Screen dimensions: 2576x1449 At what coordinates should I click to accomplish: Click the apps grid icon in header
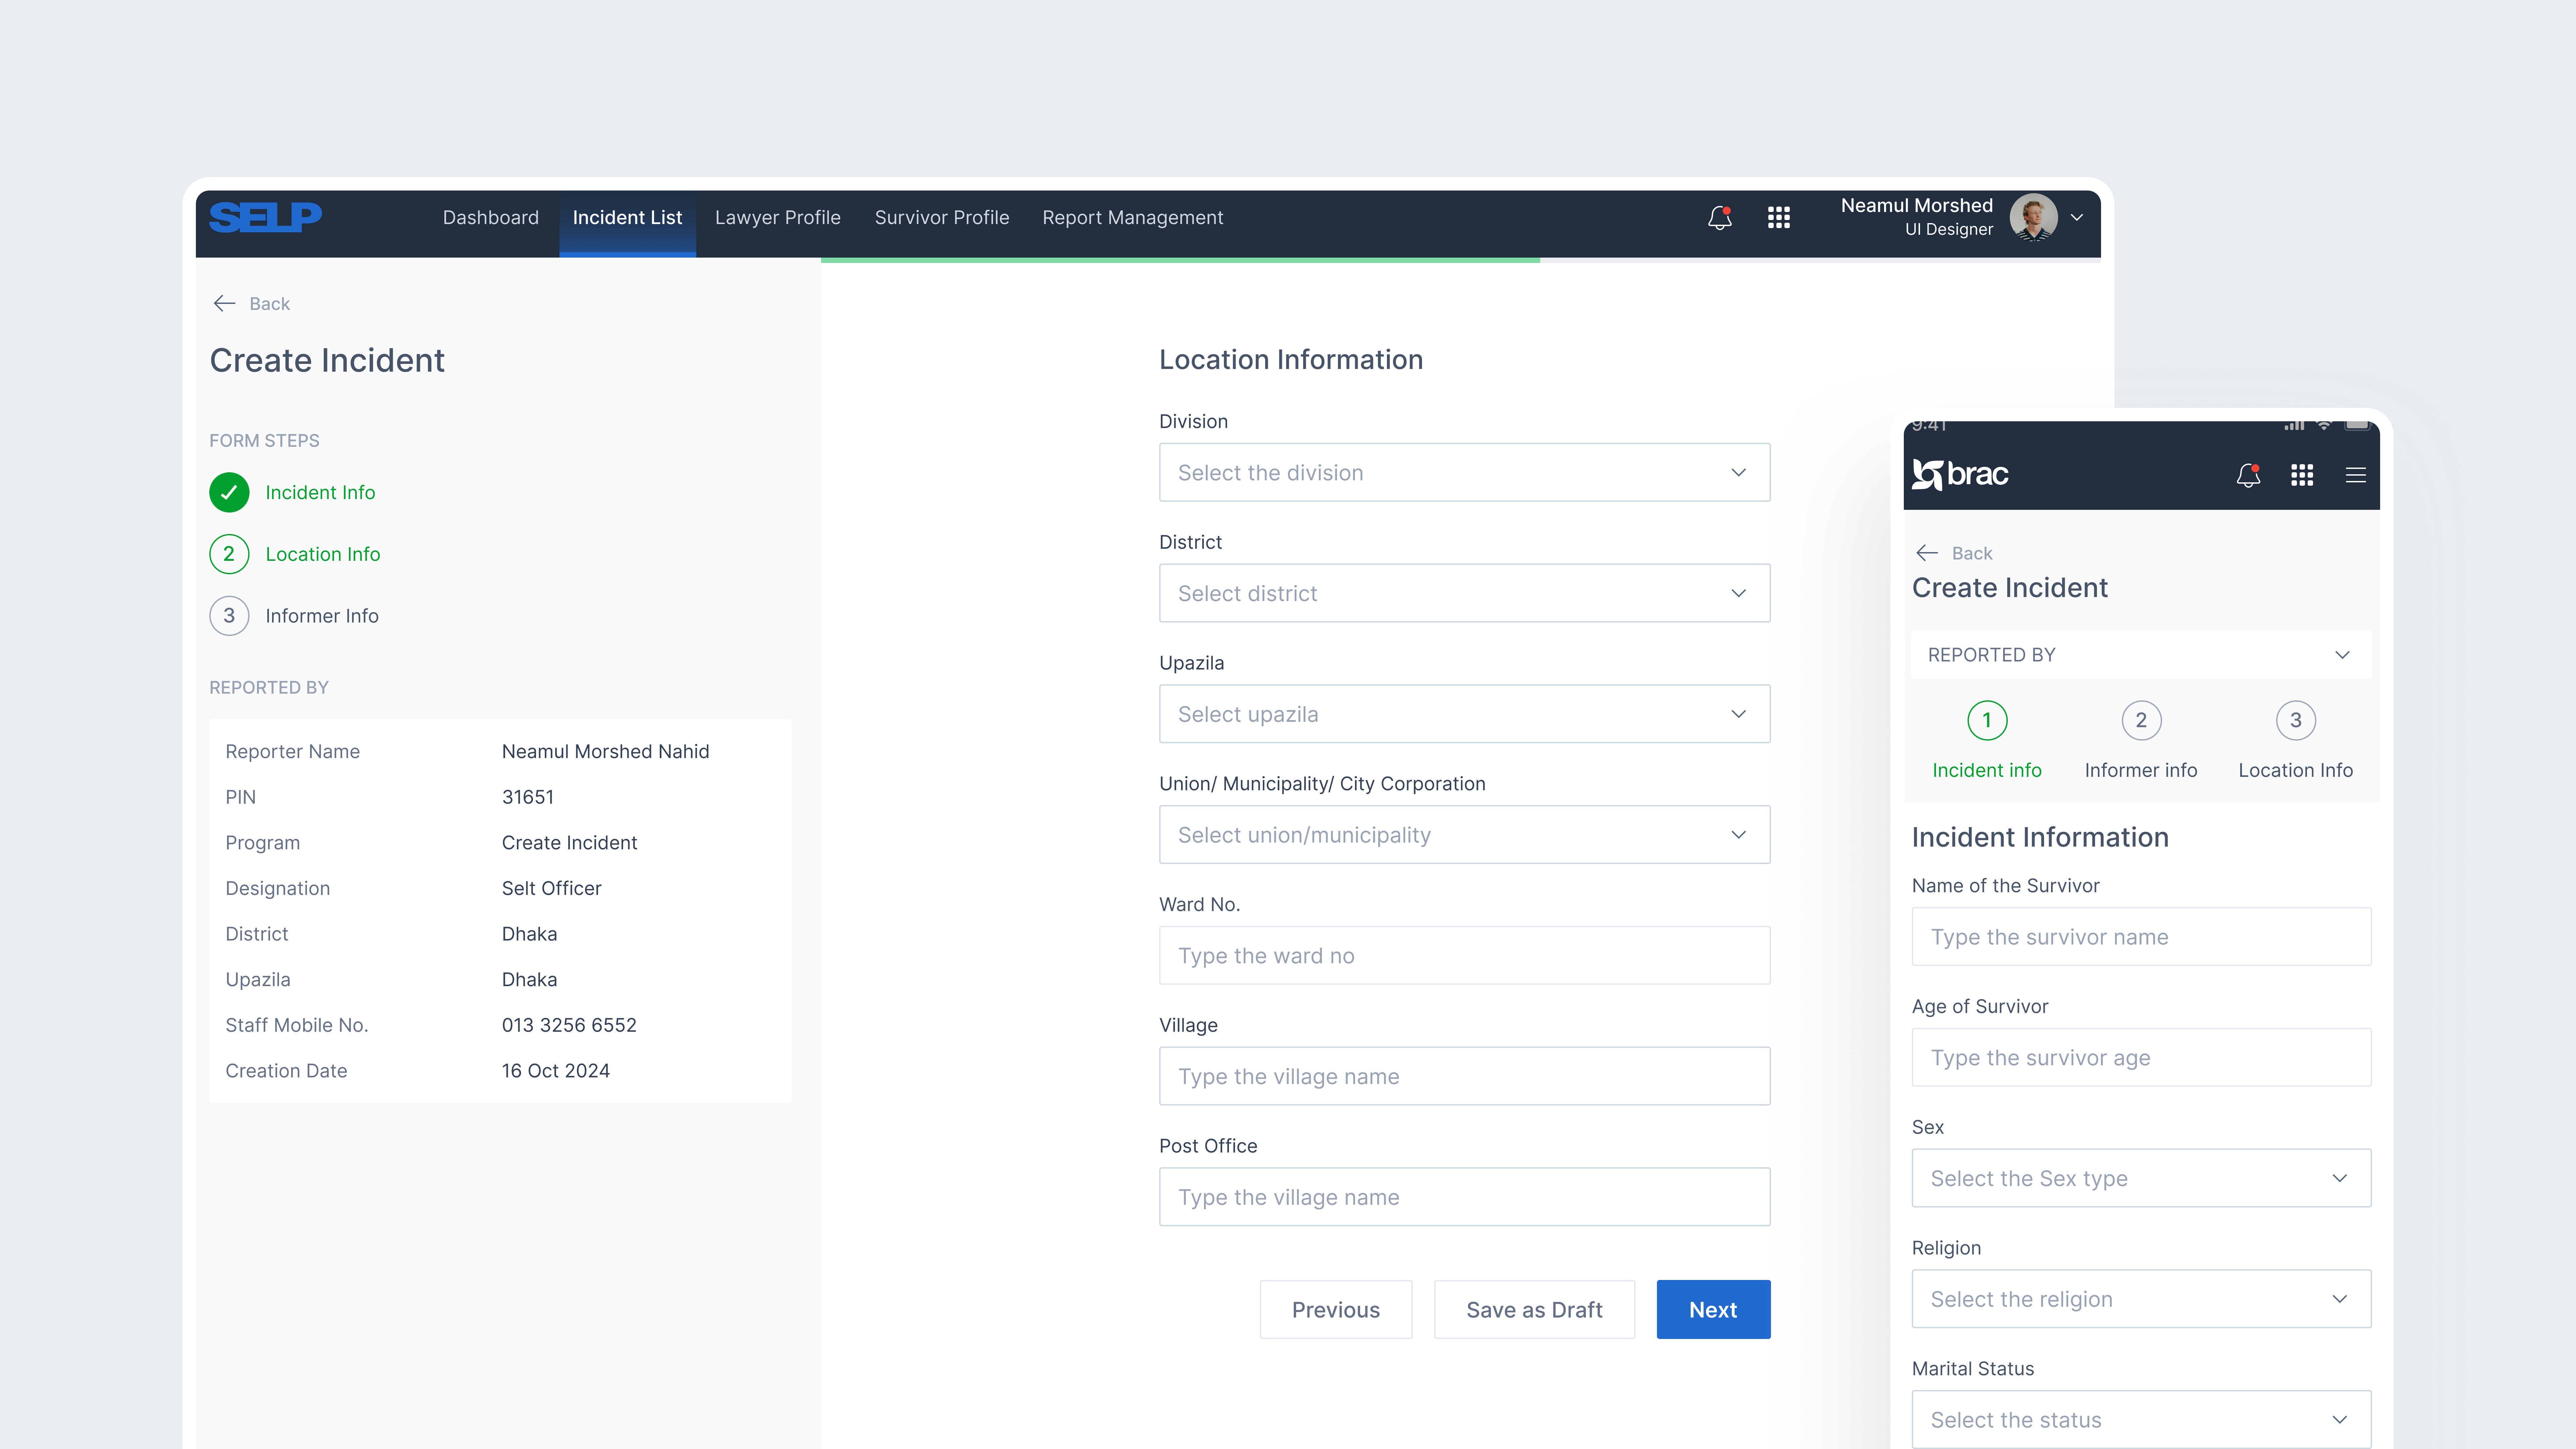coord(1779,217)
